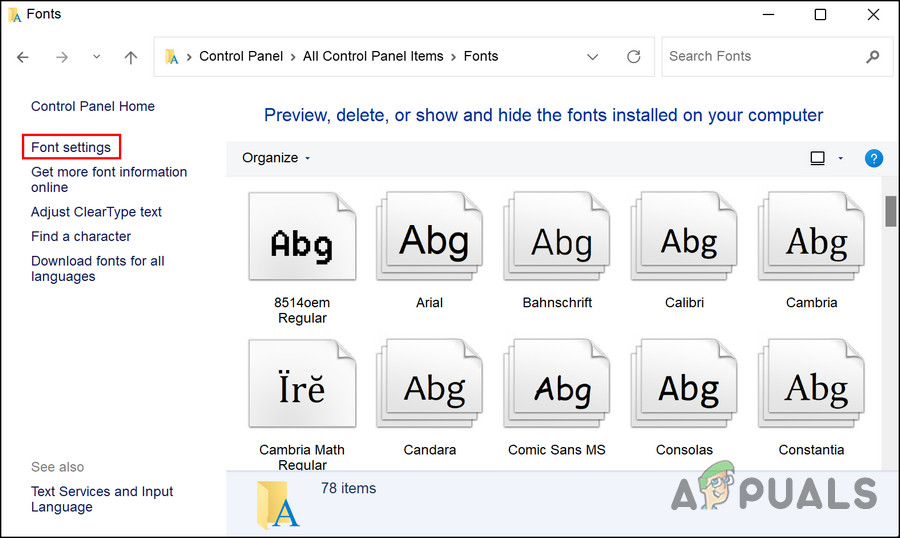
Task: Select the Comic Sans MS font icon
Action: coord(557,384)
